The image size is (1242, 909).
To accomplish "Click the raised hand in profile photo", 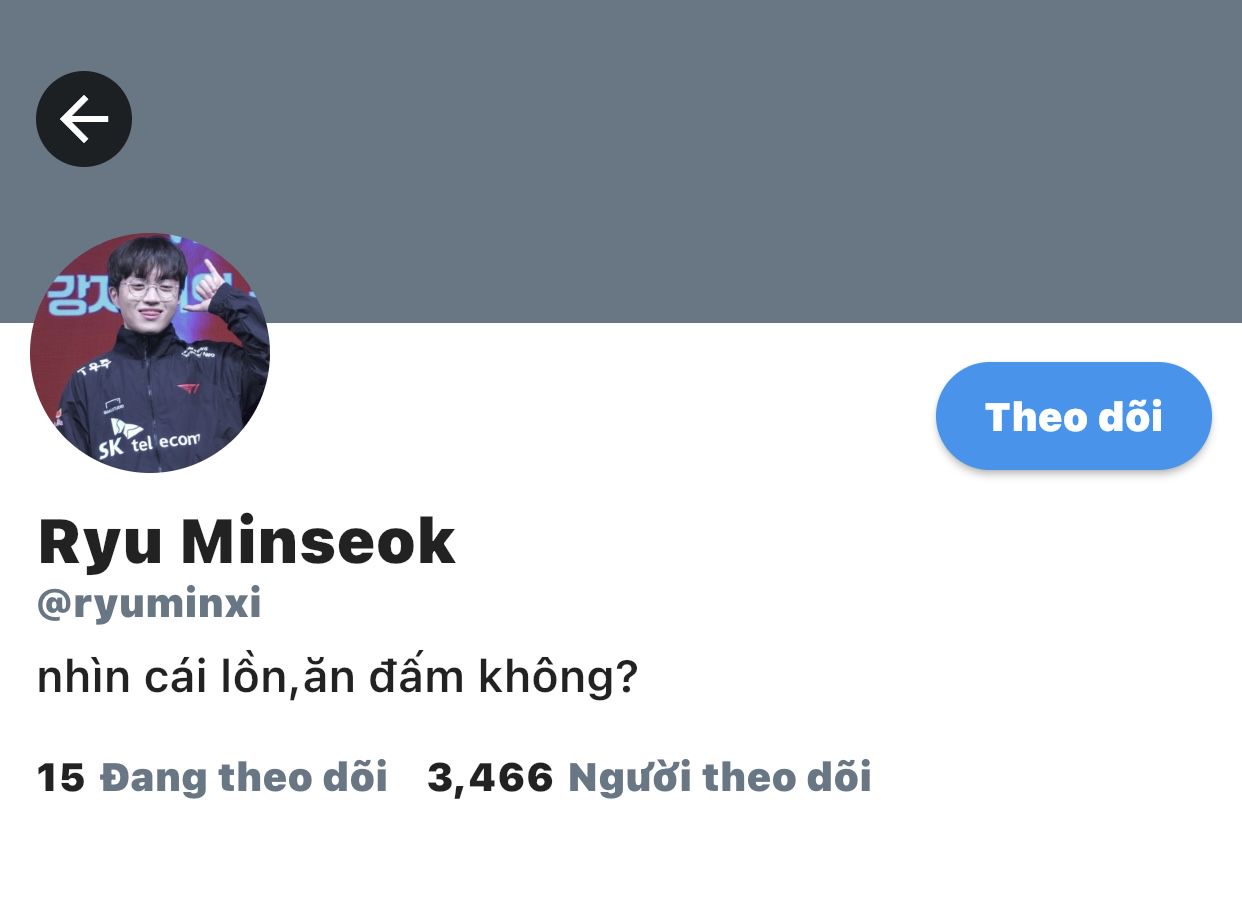I will 212,284.
